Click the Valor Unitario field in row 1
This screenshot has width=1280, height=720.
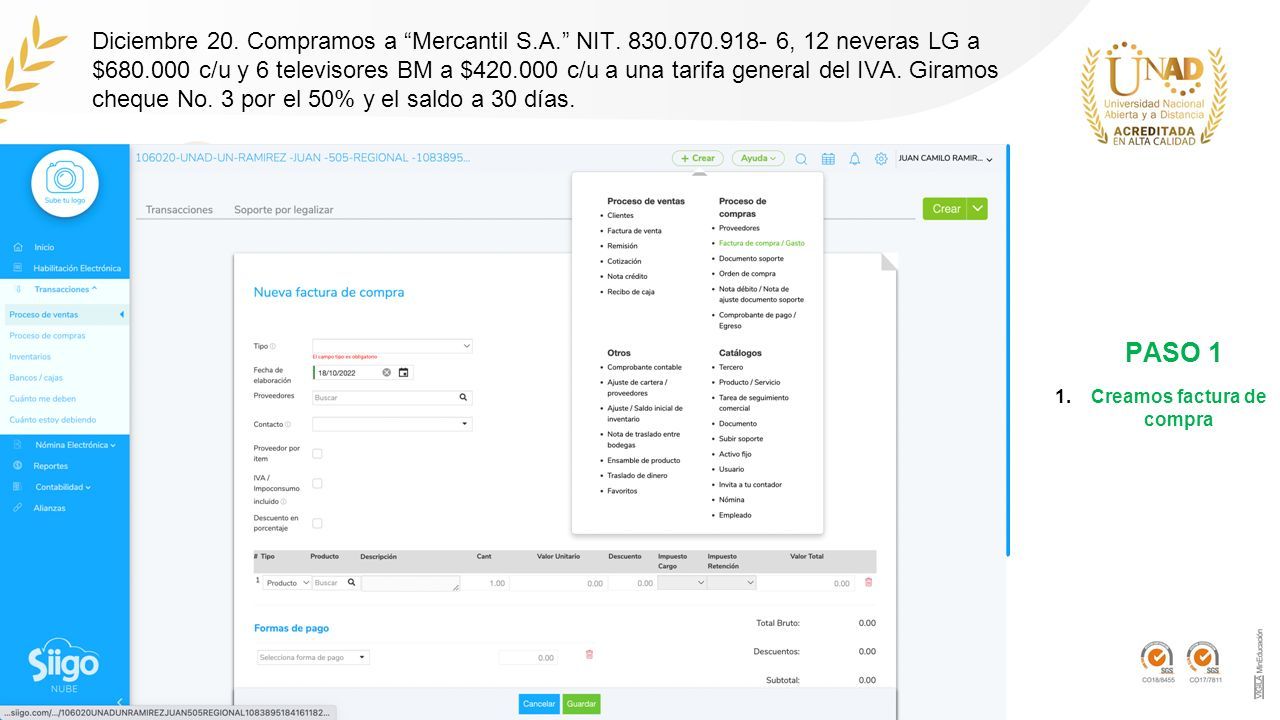point(558,583)
